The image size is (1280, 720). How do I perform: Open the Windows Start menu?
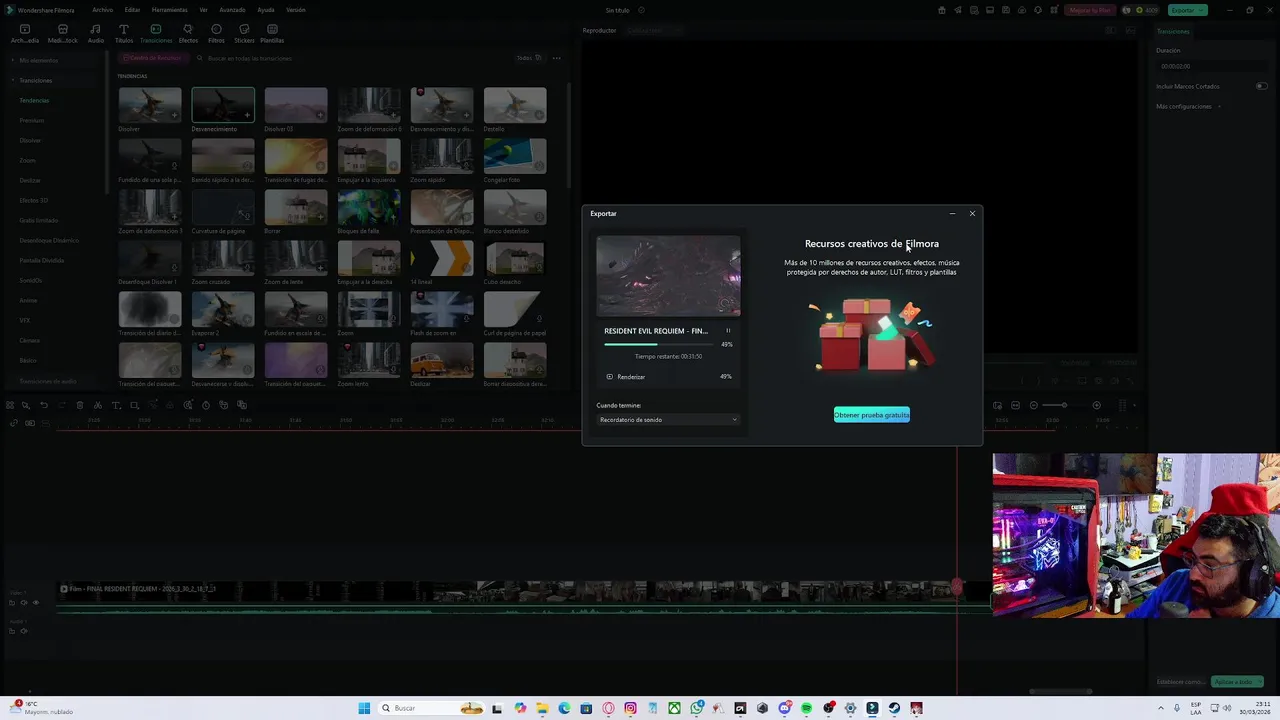point(364,708)
